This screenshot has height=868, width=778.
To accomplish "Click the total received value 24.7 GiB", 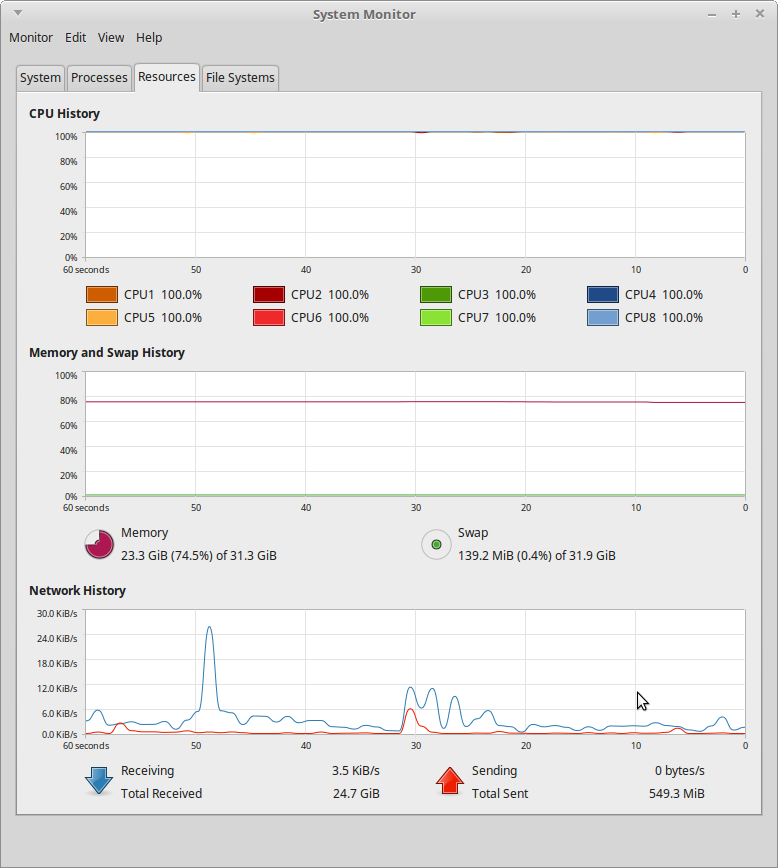I will click(x=356, y=794).
